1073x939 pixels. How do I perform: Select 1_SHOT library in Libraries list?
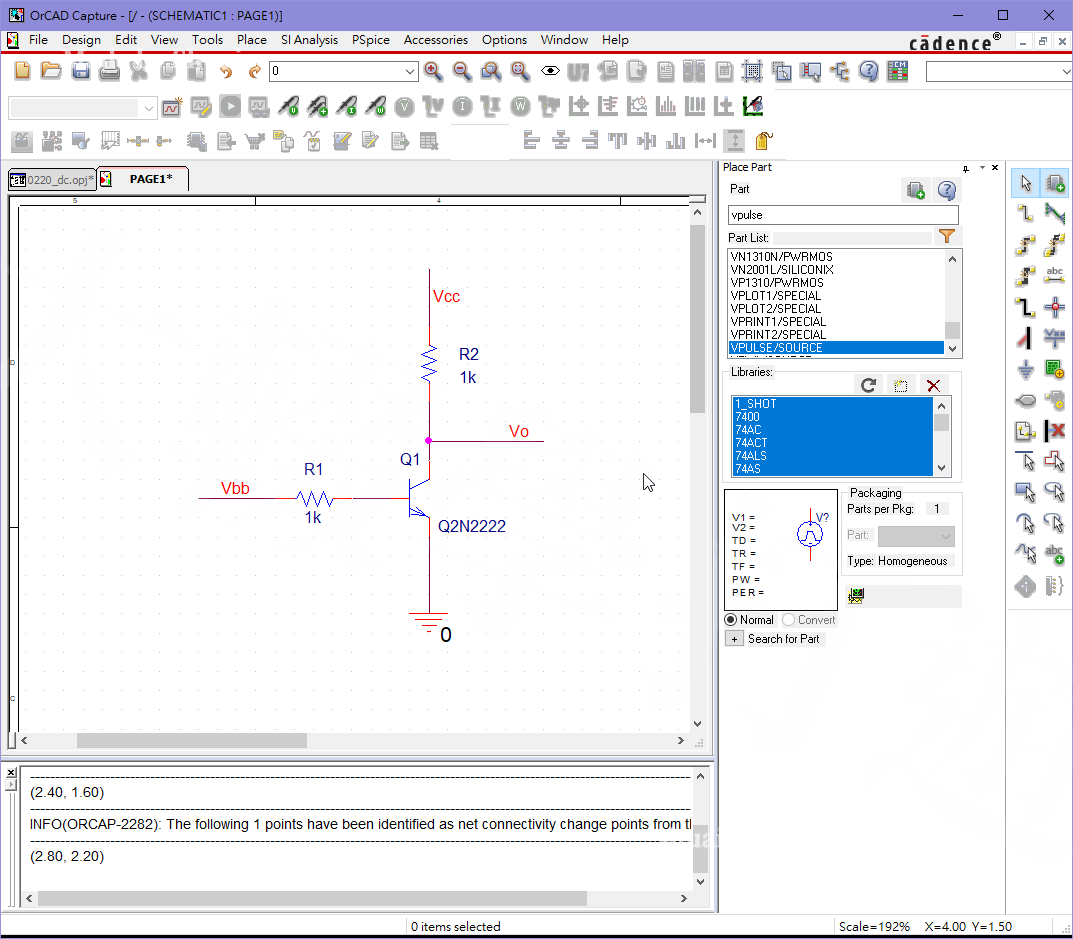[x=831, y=404]
